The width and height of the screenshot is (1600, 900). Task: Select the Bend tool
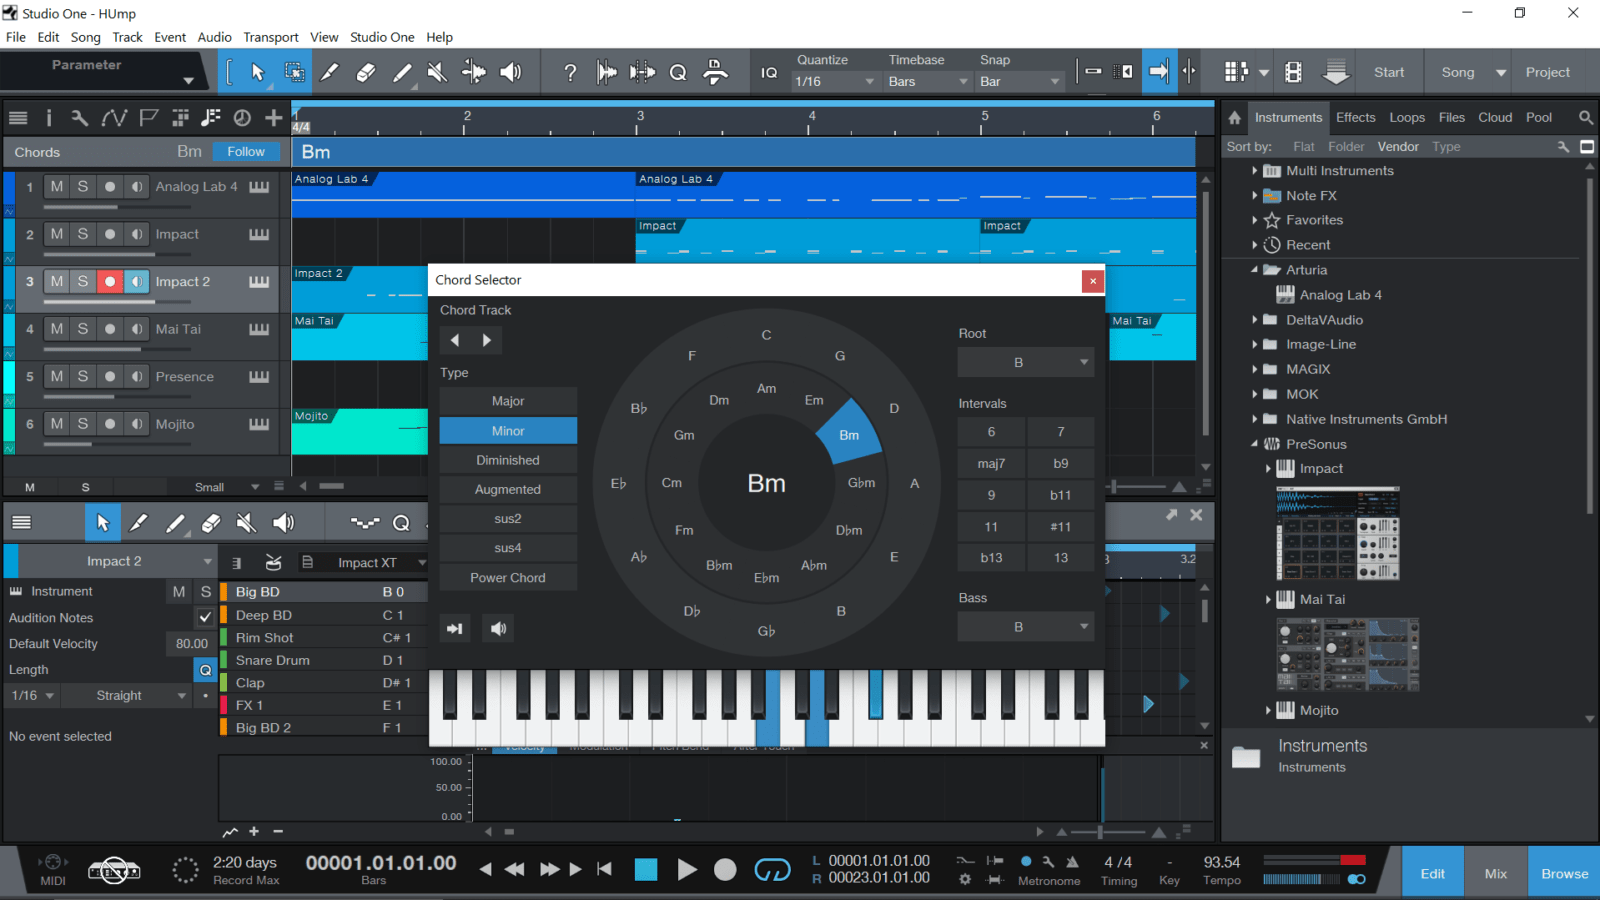[474, 72]
